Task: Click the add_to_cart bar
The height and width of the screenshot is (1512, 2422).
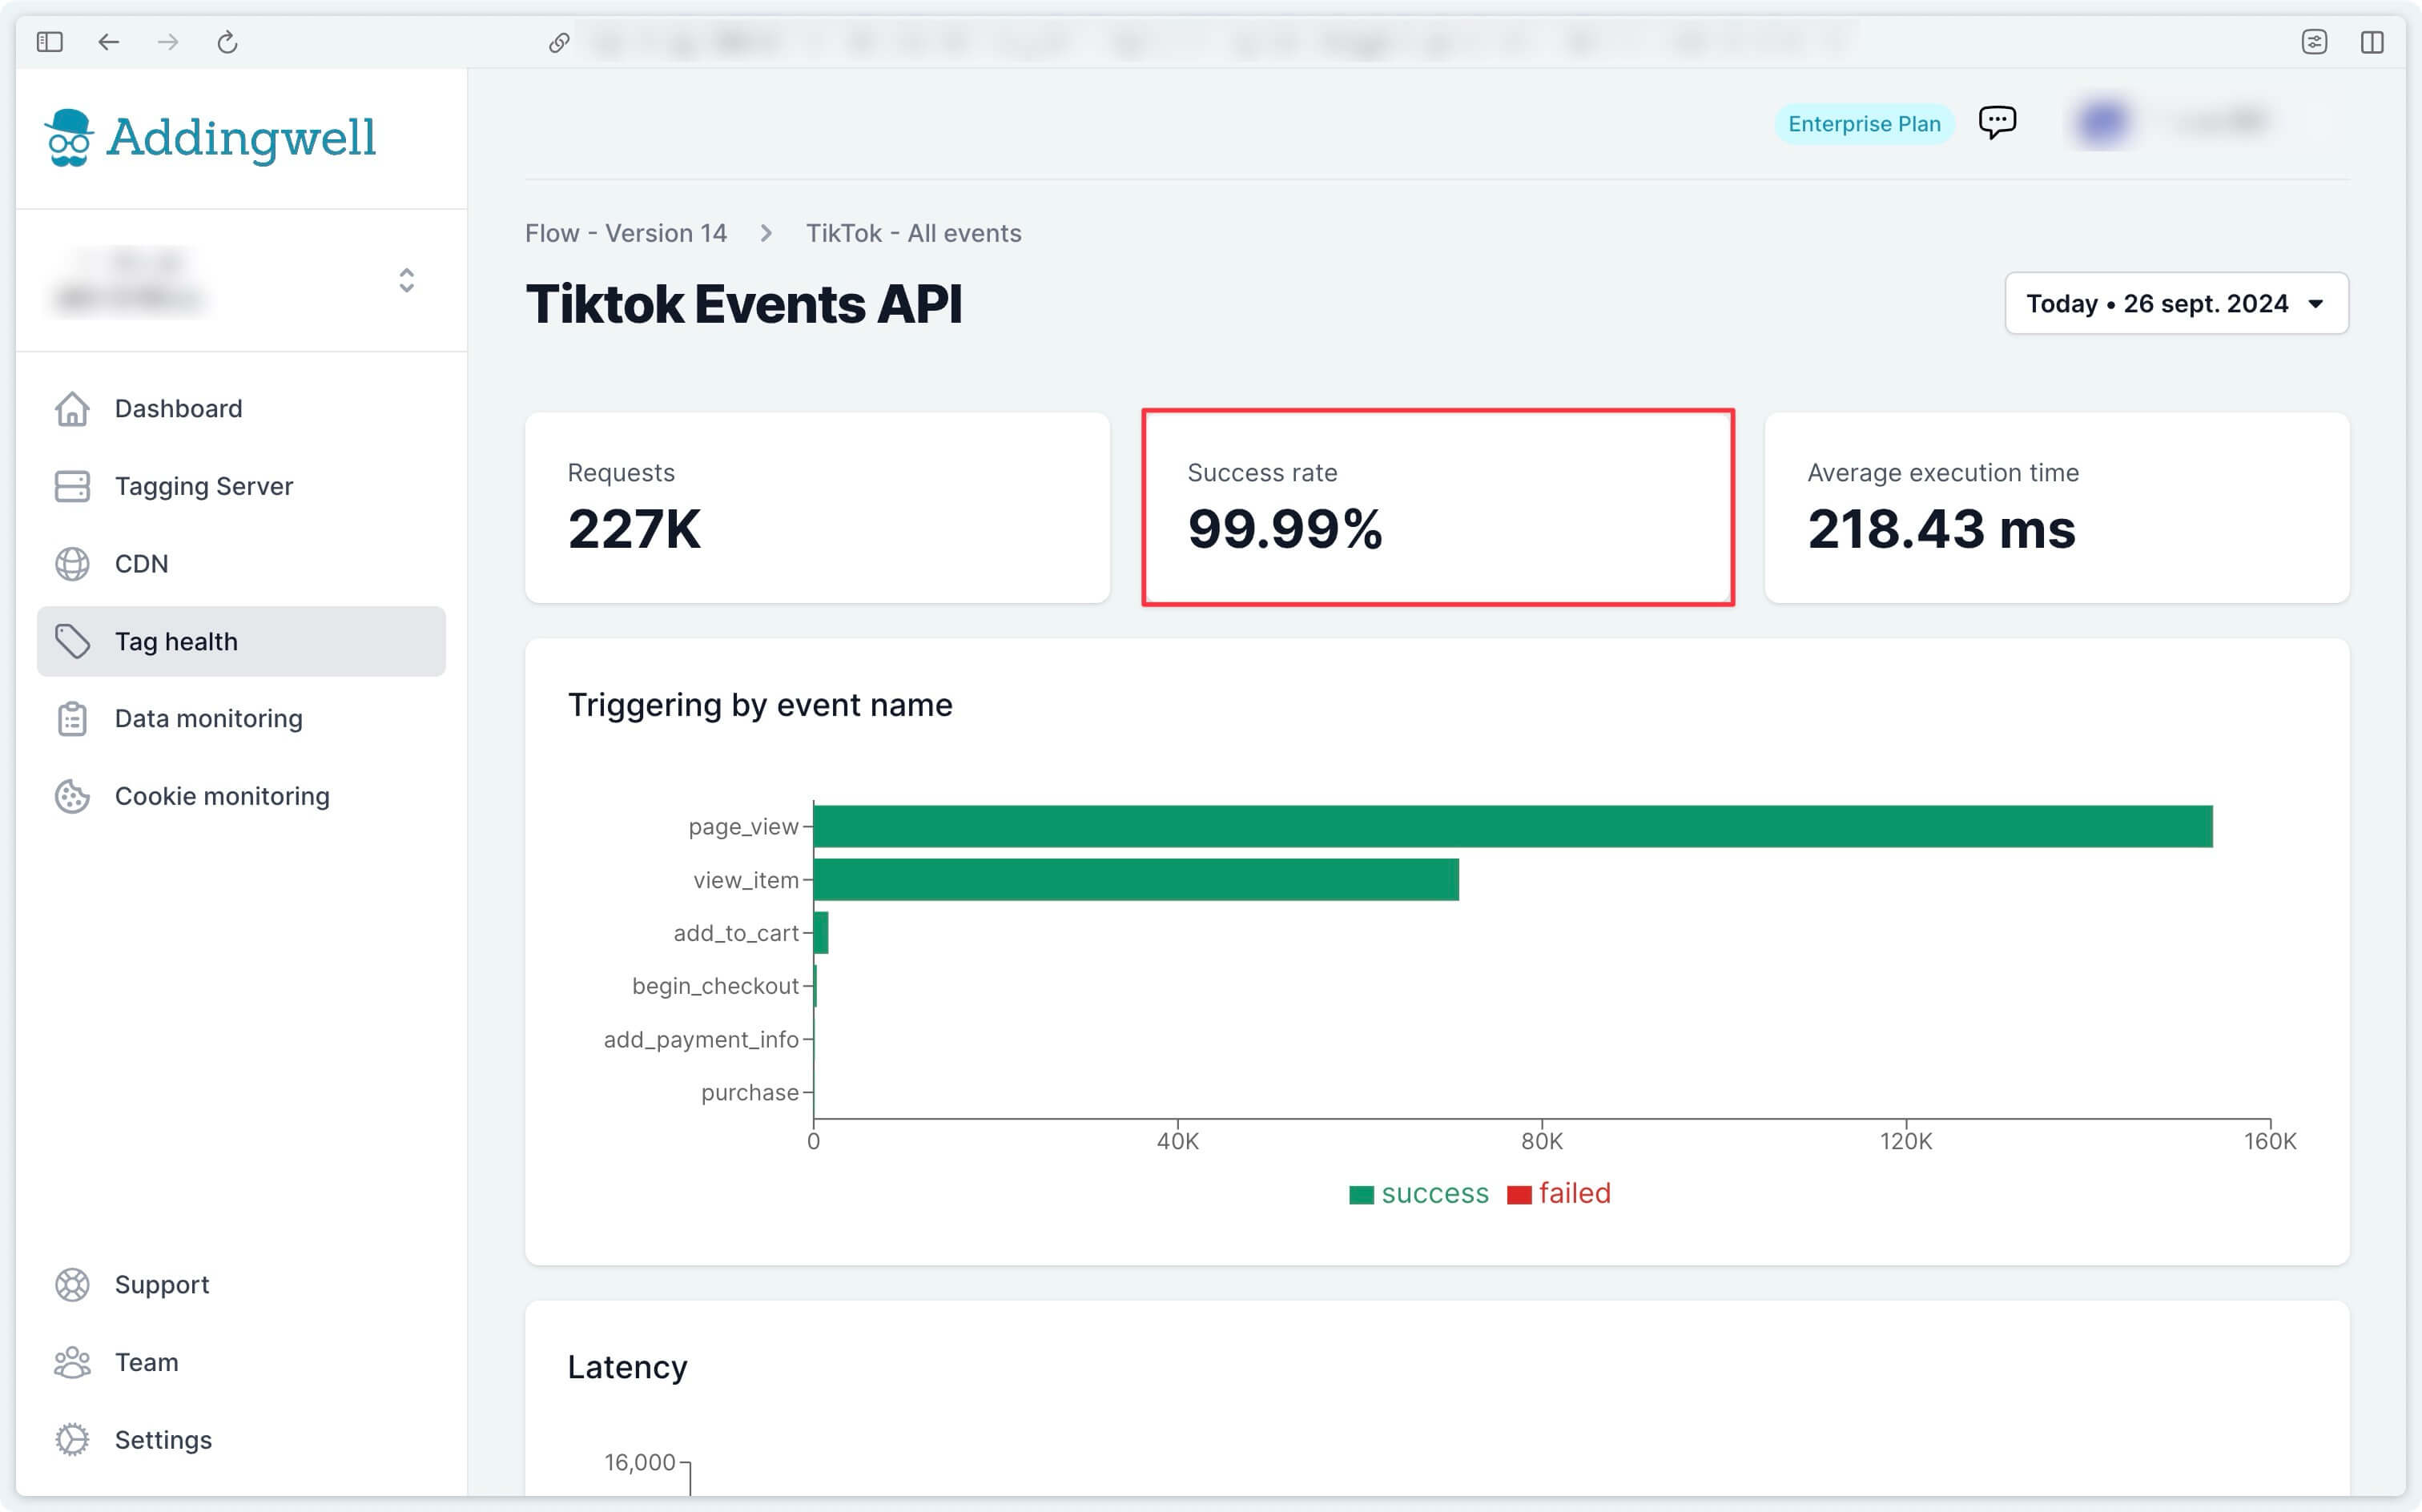Action: (x=821, y=933)
